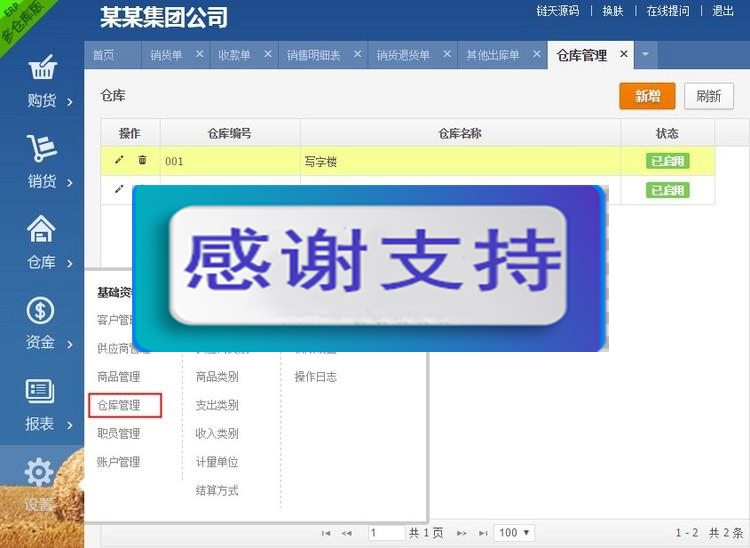Open 商品类别 in settings menu
750x548 pixels.
click(217, 377)
